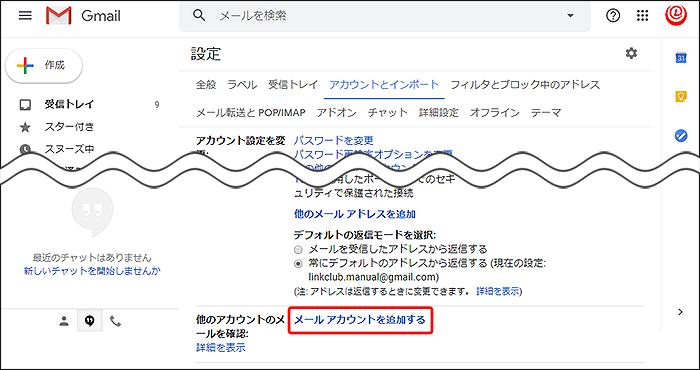Viewport: 700px width, 370px height.
Task: Open Google Calendar in side panel
Action: click(x=680, y=58)
